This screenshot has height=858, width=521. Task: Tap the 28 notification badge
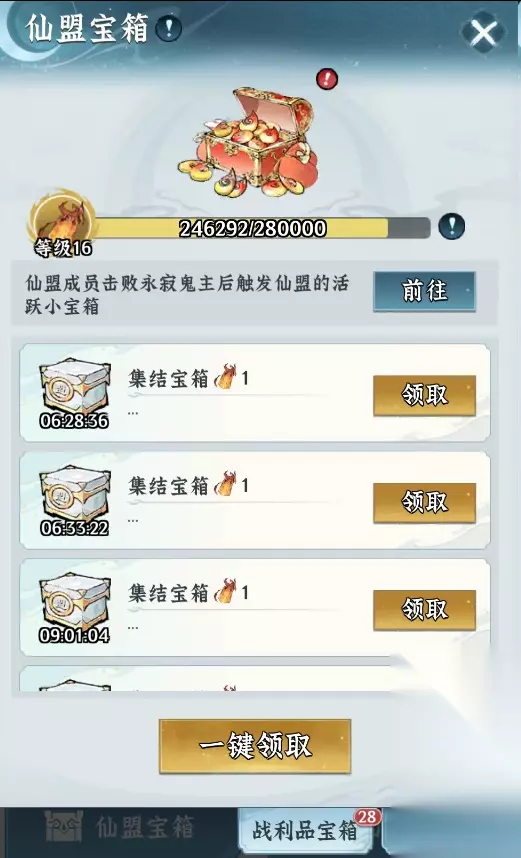[x=368, y=818]
